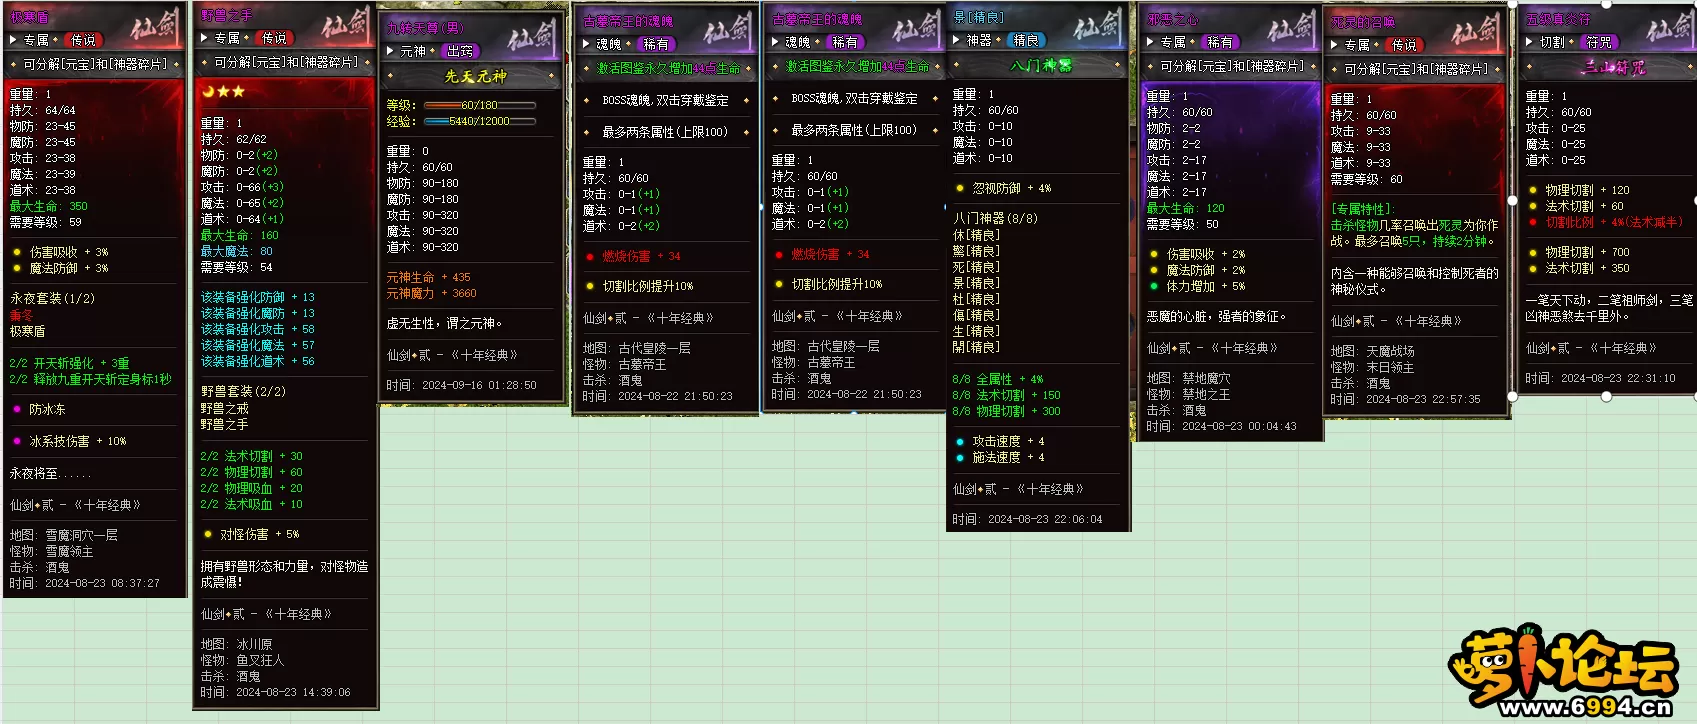Click the left-middle handle of the 五级真炎符 image
The height and width of the screenshot is (724, 1697).
pos(1512,199)
